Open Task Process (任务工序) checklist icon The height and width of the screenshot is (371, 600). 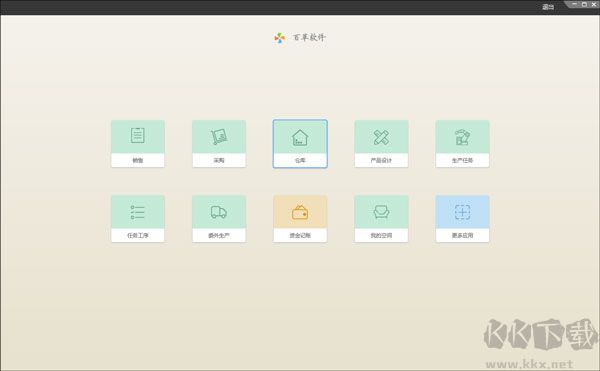(x=138, y=212)
